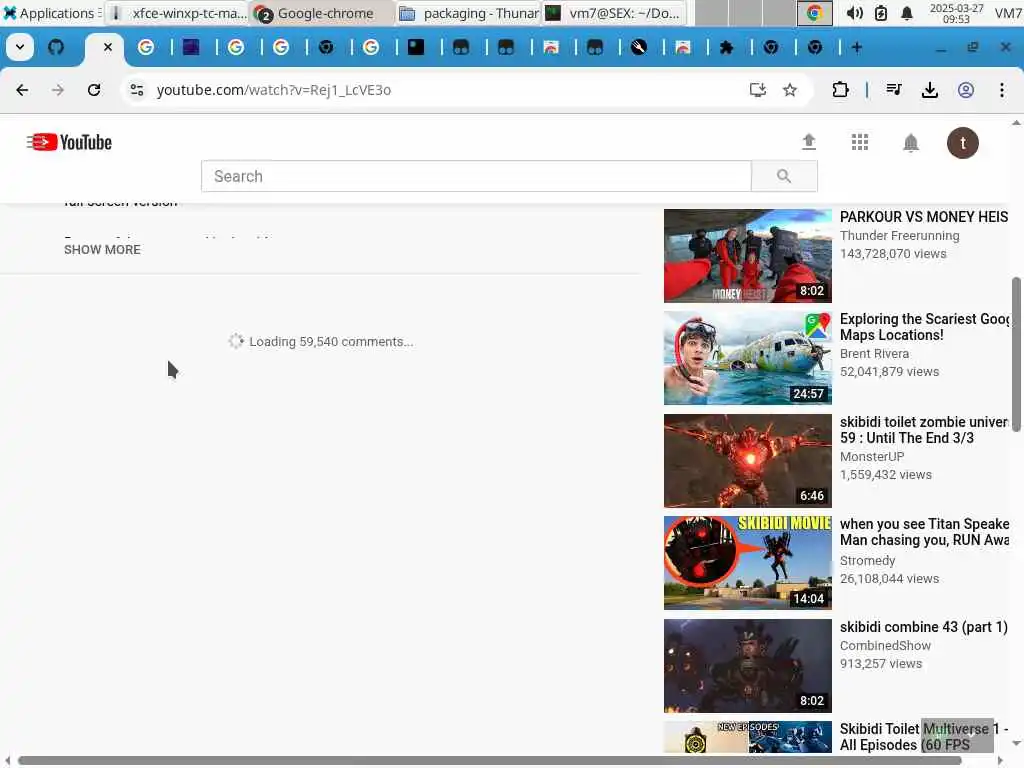
Task: Switch to Google-chrome taskbar window
Action: point(323,13)
